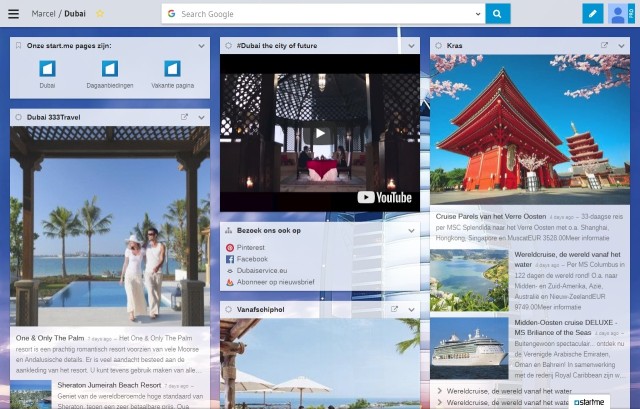The height and width of the screenshot is (409, 640).
Task: Open 'Abonneer op nieuwsbrief' link
Action: (276, 282)
